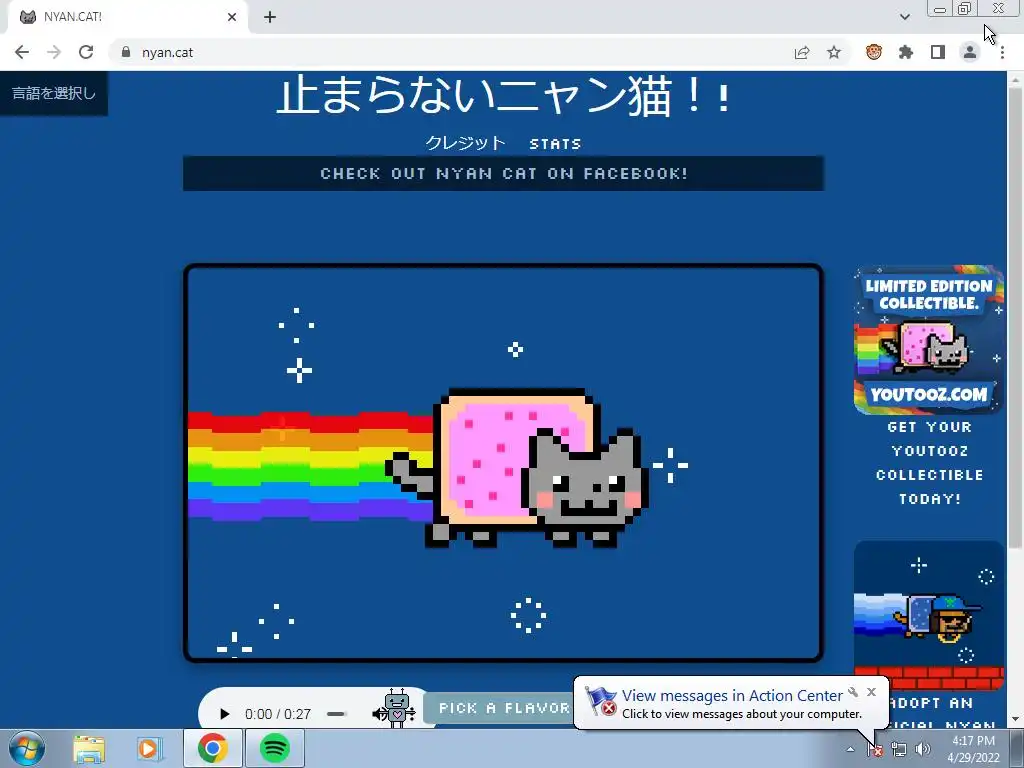Open the monkey extension icon
This screenshot has height=768, width=1024.
874,52
